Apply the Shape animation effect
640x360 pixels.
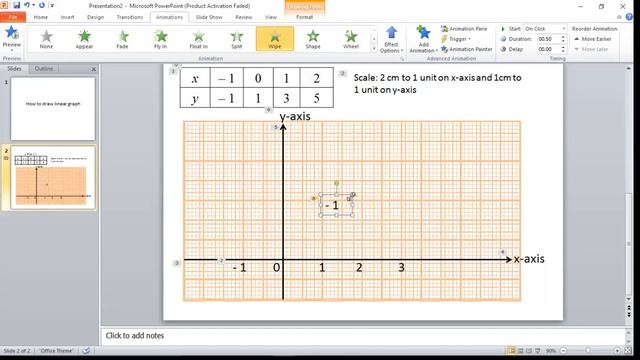313,39
